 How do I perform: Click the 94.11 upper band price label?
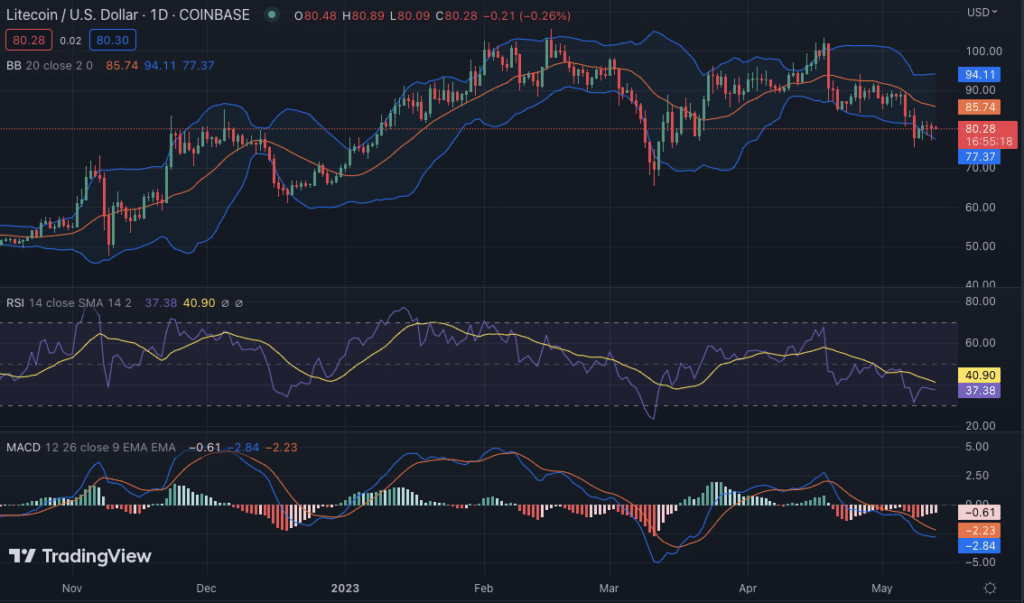pyautogui.click(x=977, y=74)
